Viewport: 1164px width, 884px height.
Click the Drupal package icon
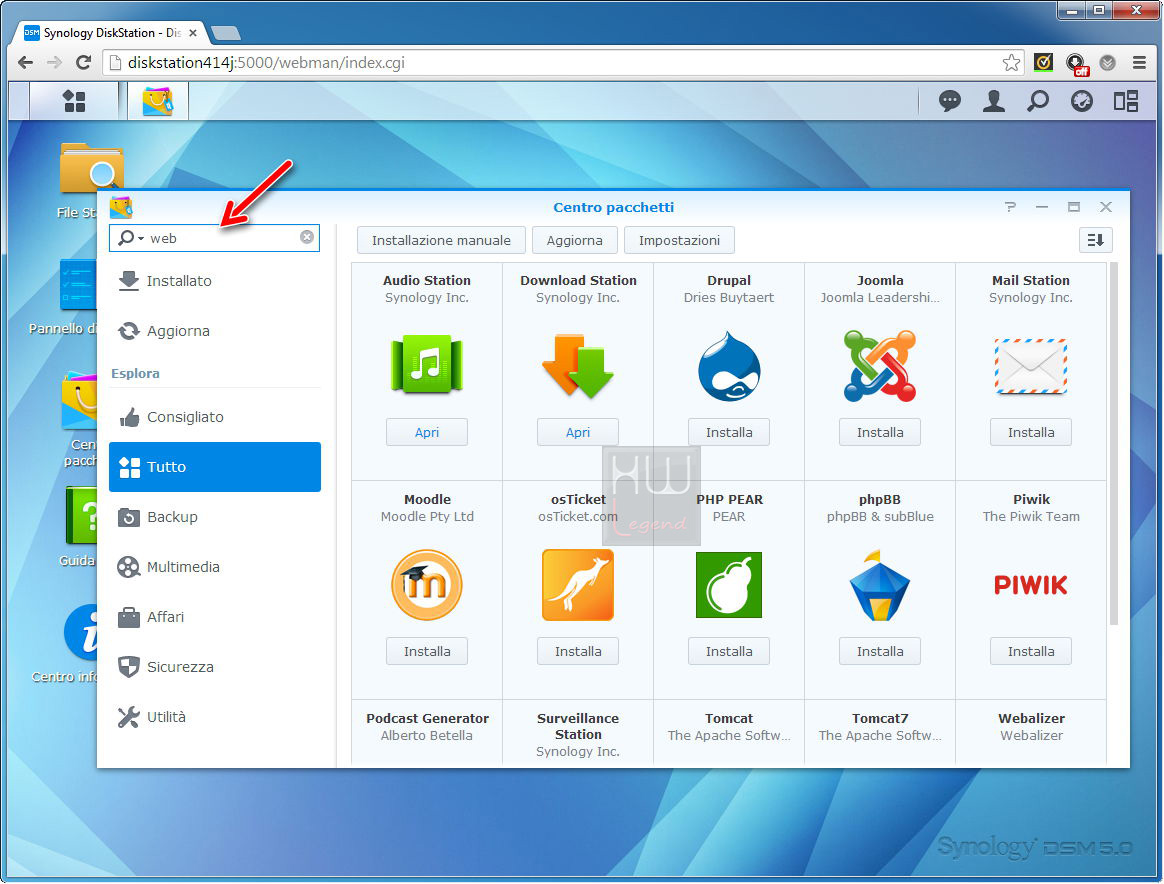click(x=729, y=367)
